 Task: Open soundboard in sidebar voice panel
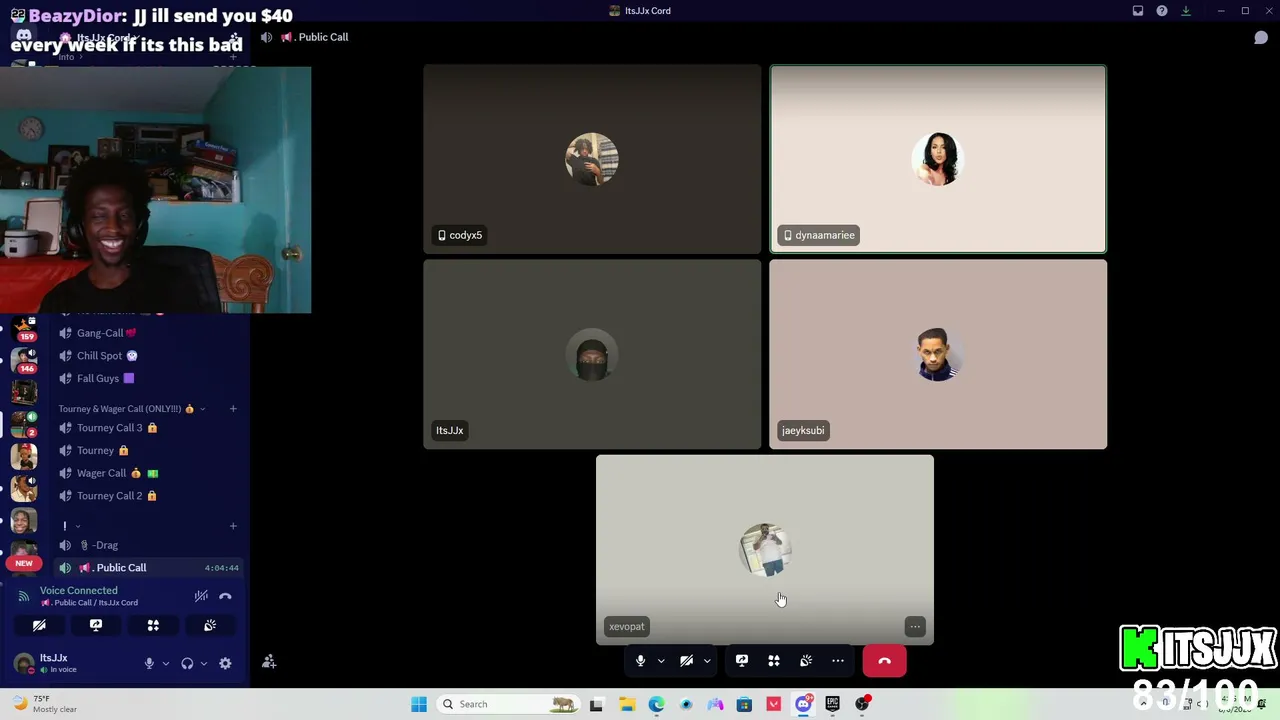pos(210,625)
